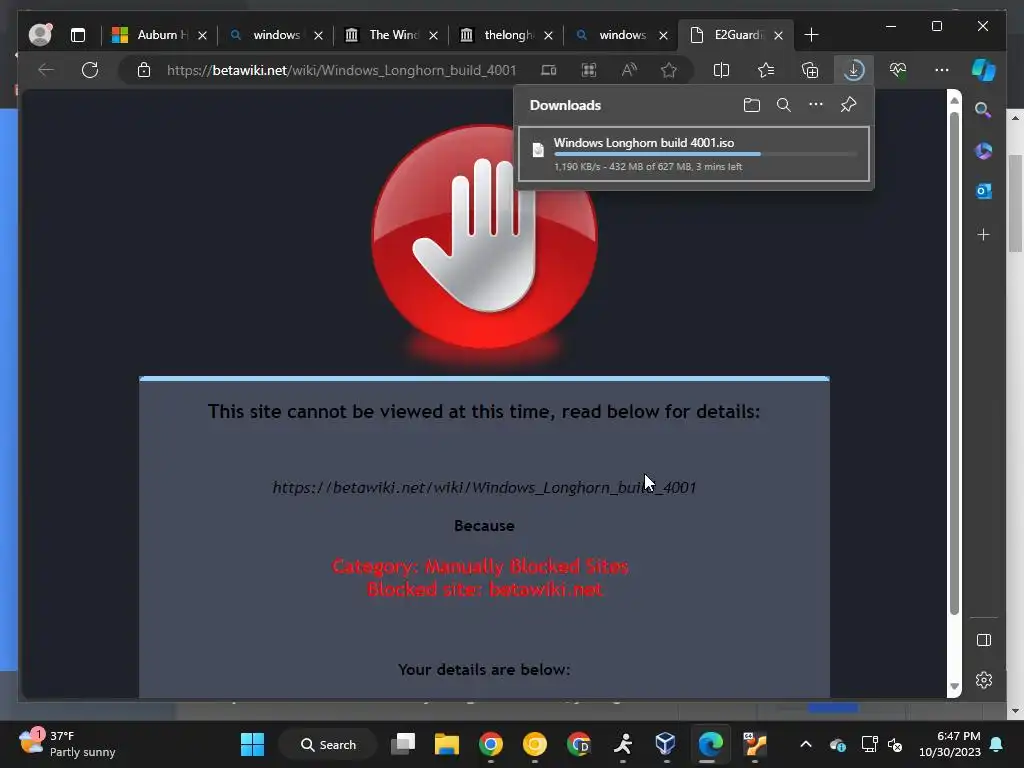Open the Windows Start menu

252,744
